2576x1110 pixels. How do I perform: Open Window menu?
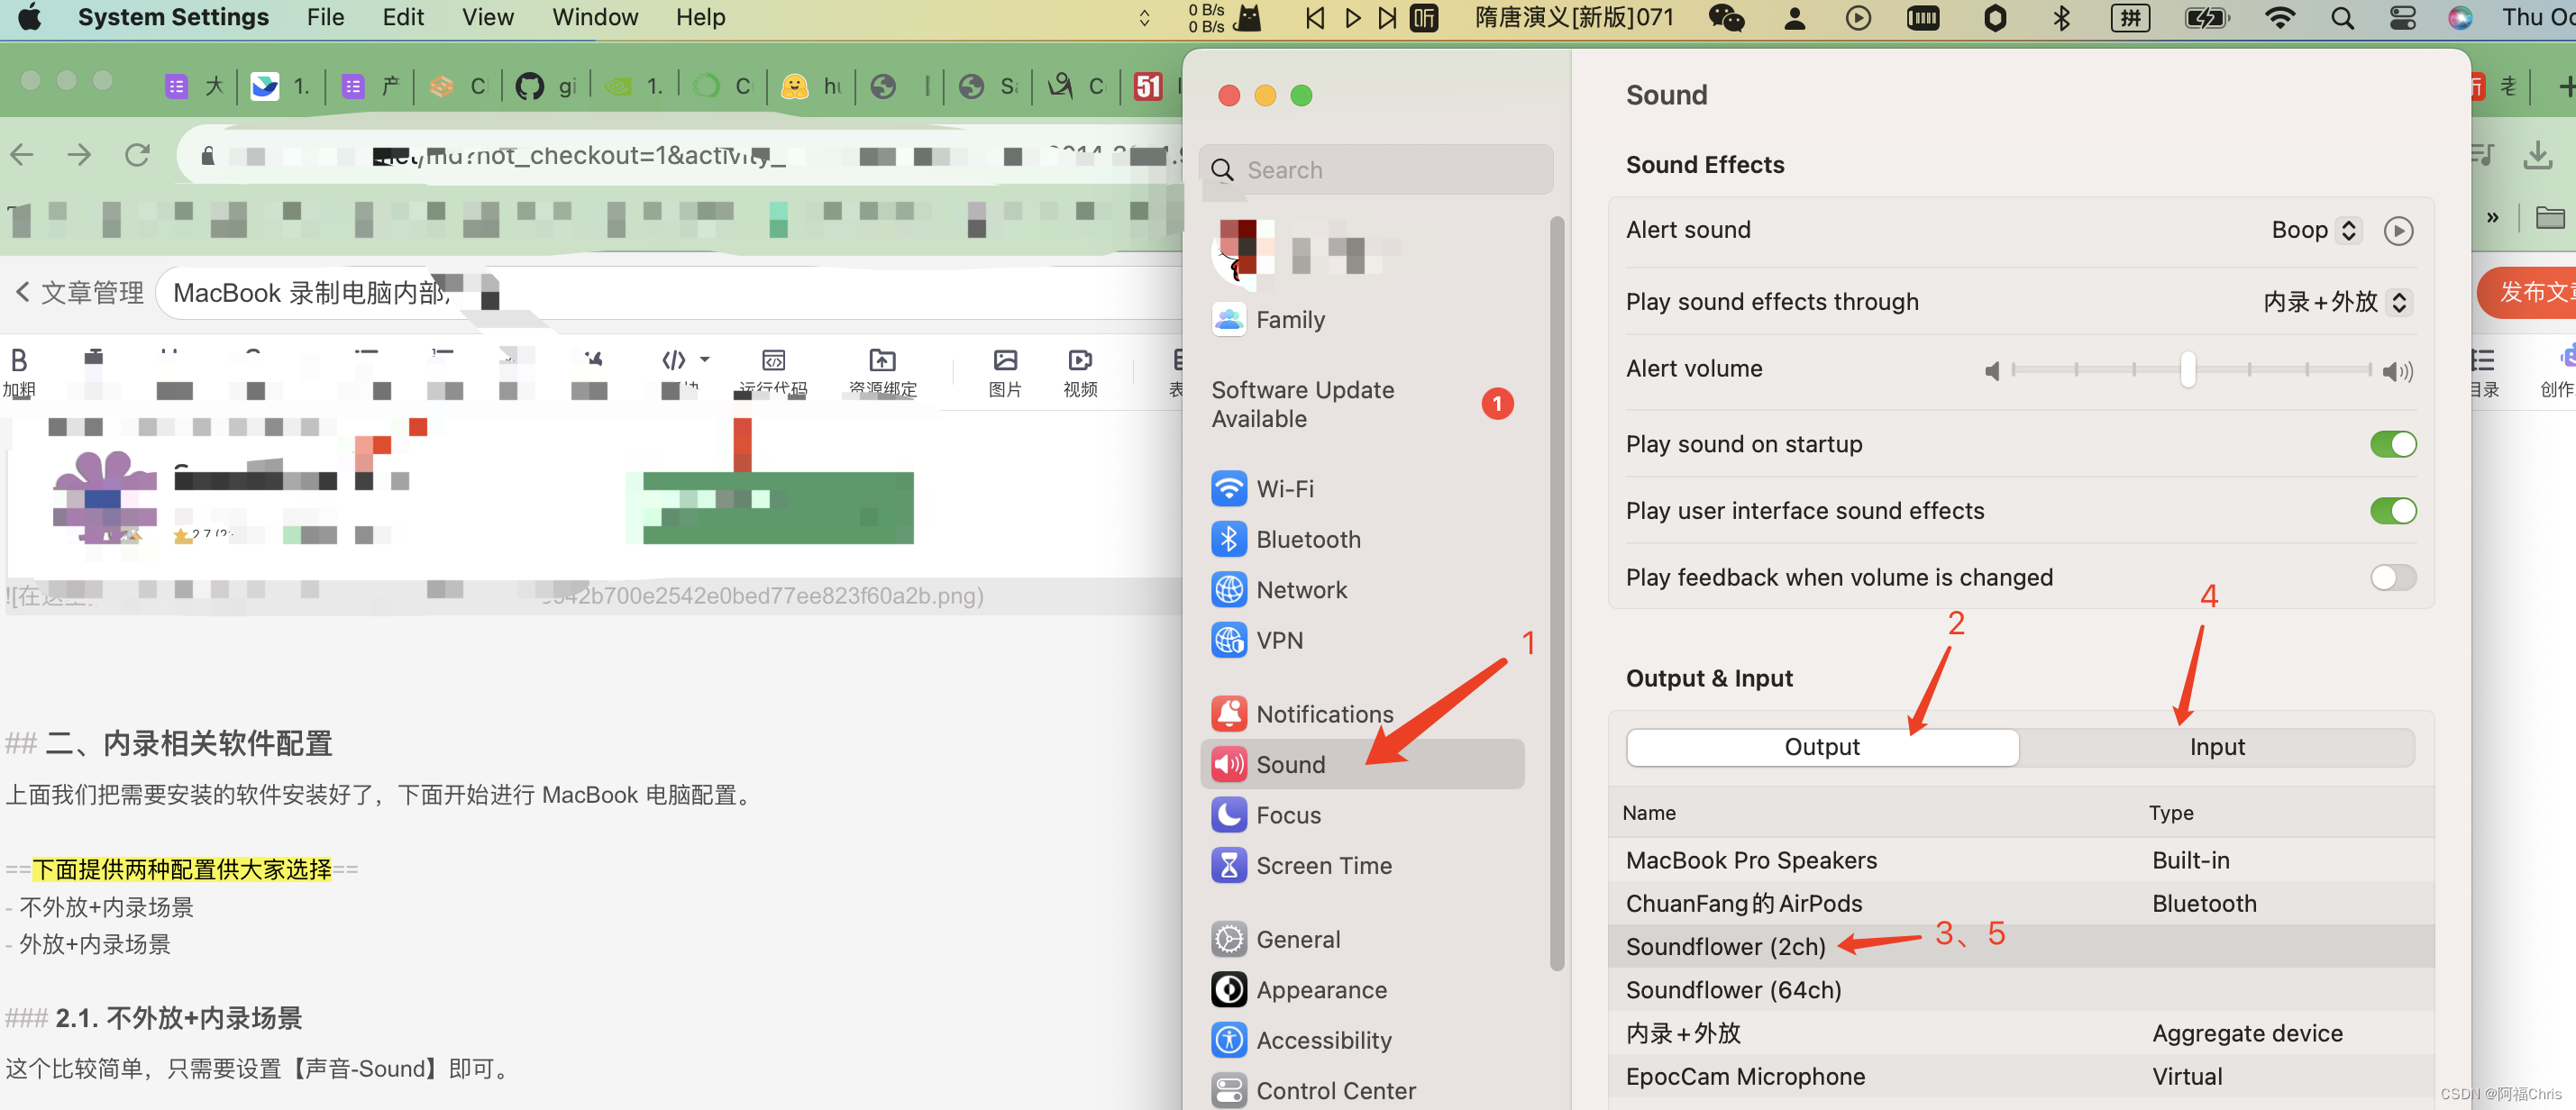pos(595,18)
